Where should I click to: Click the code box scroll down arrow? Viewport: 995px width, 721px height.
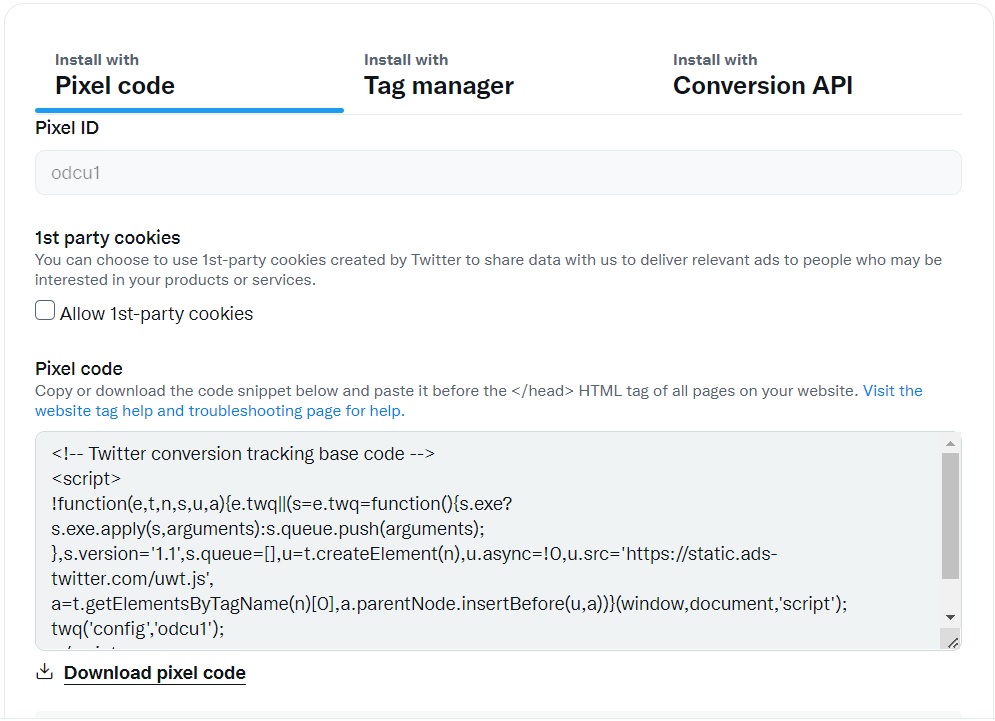(x=950, y=618)
